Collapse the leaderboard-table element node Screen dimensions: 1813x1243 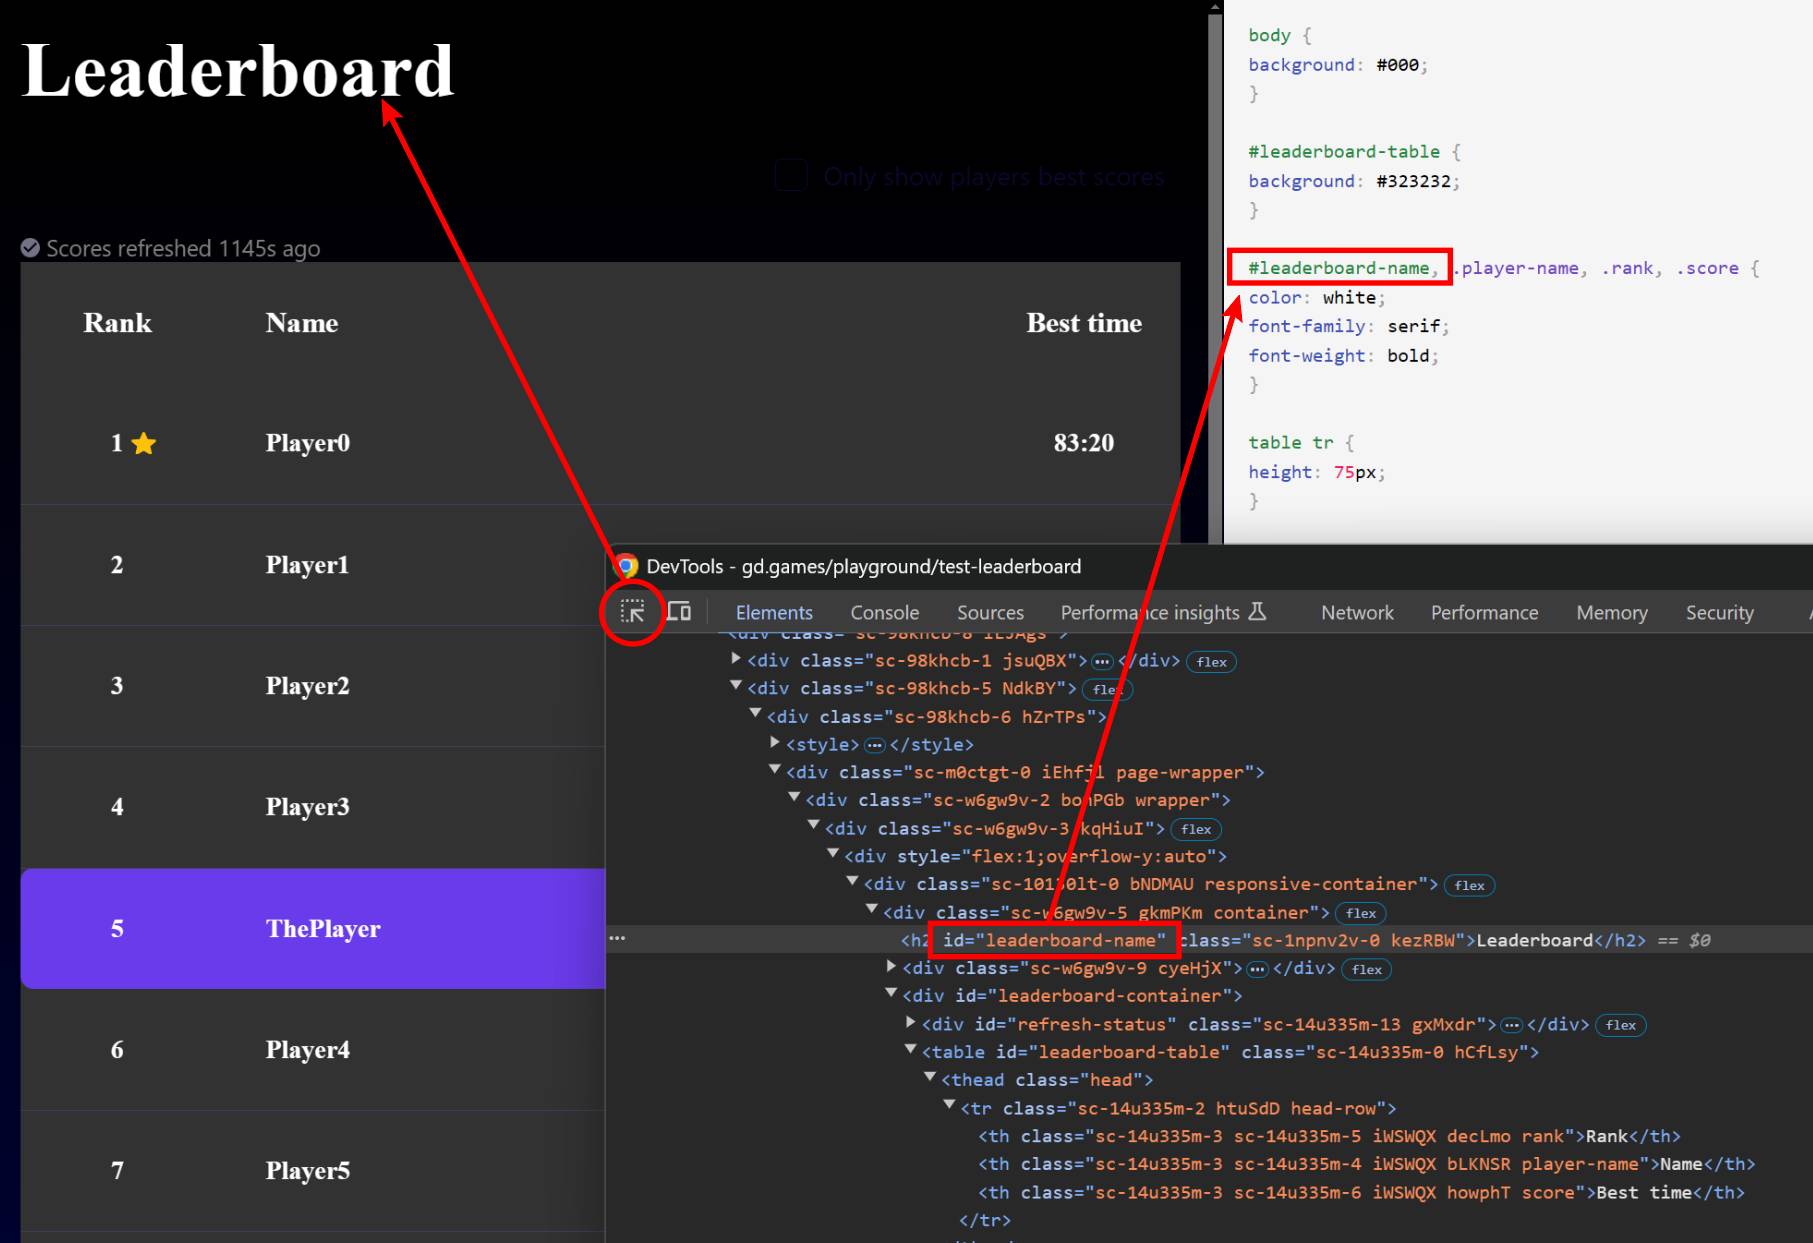coord(911,1050)
